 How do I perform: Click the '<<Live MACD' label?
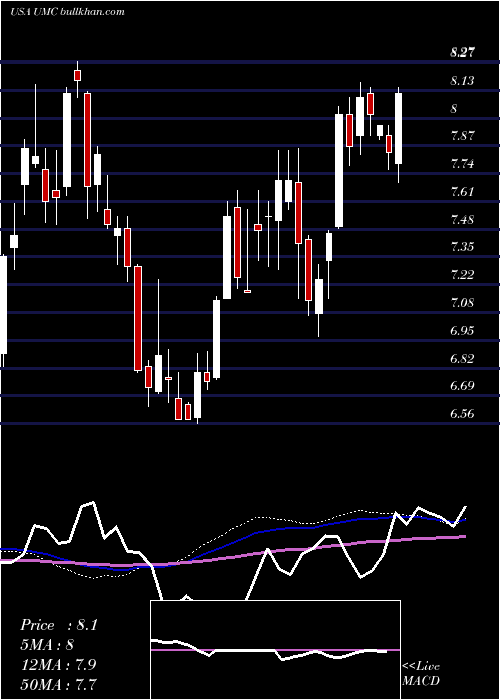[x=421, y=673]
